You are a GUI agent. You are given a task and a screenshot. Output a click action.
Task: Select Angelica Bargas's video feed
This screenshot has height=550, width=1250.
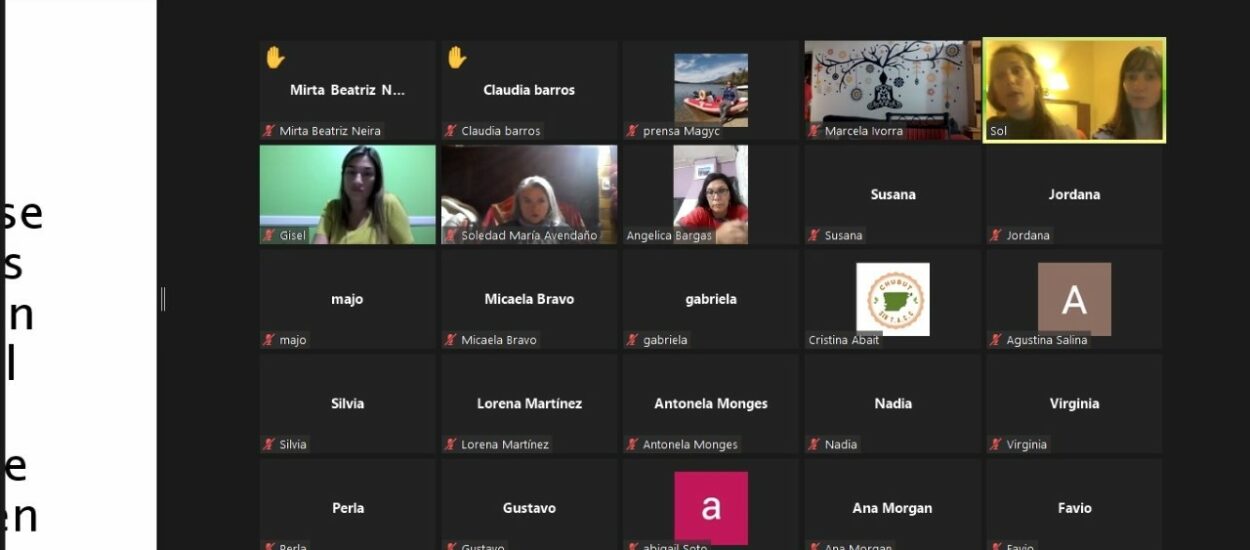711,195
